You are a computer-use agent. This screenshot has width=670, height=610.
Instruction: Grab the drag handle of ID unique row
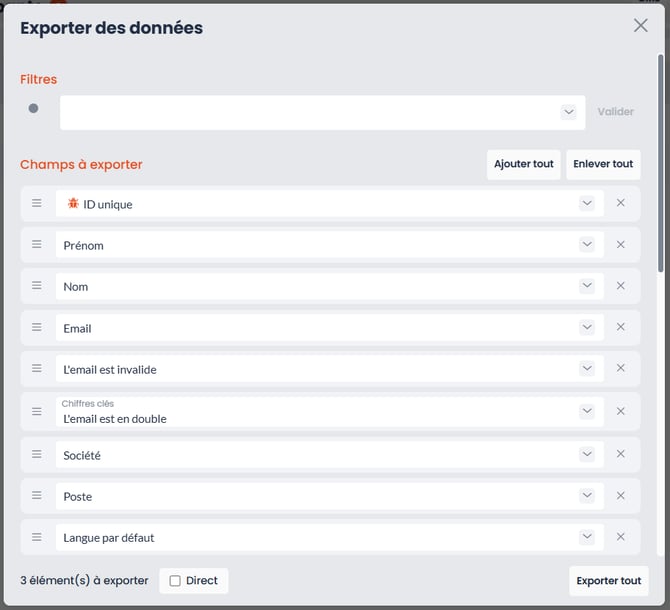[37, 203]
